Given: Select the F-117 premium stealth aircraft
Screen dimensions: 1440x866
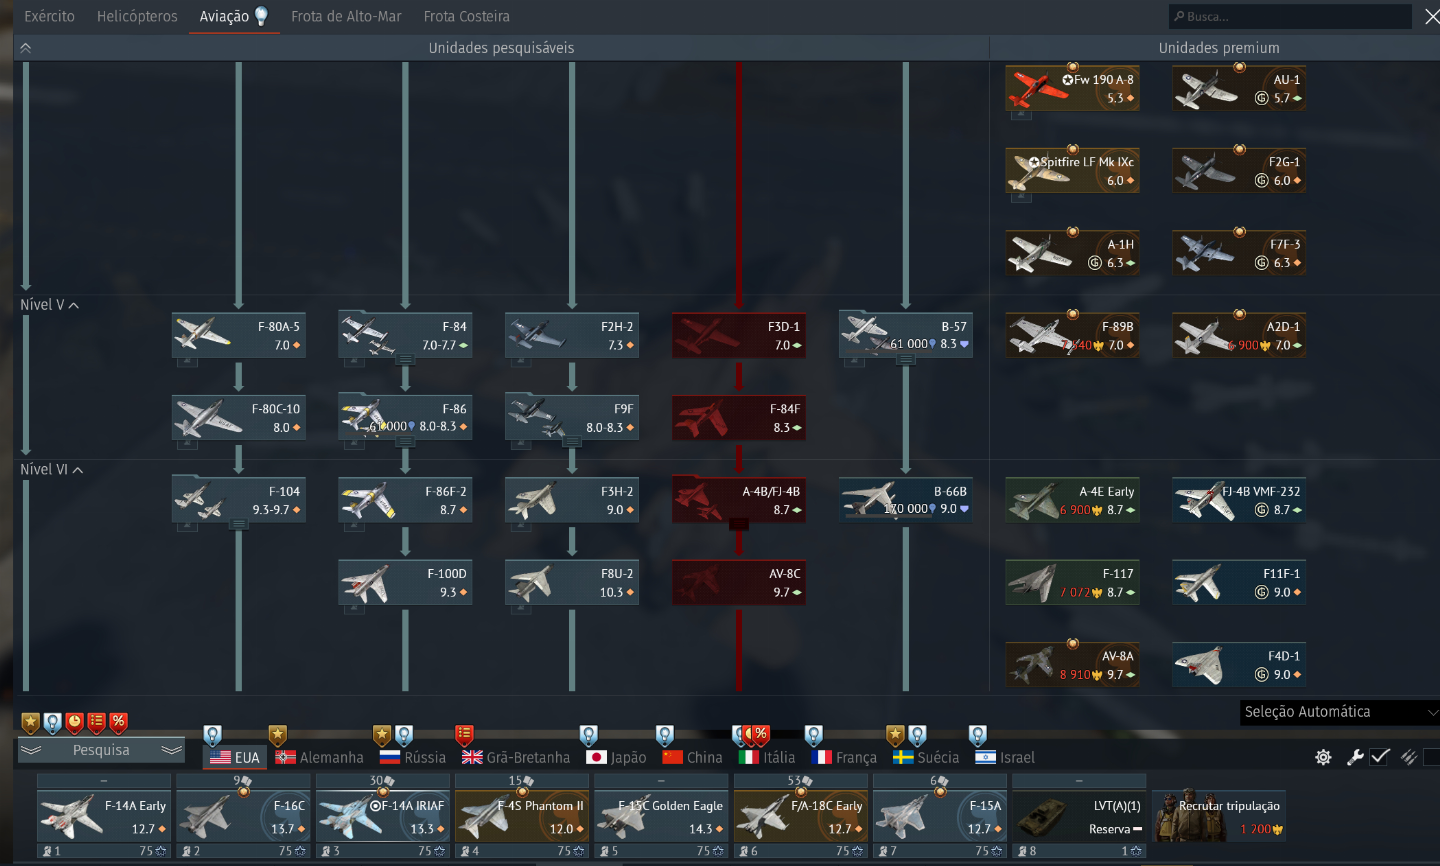Looking at the screenshot, I should click(x=1072, y=583).
